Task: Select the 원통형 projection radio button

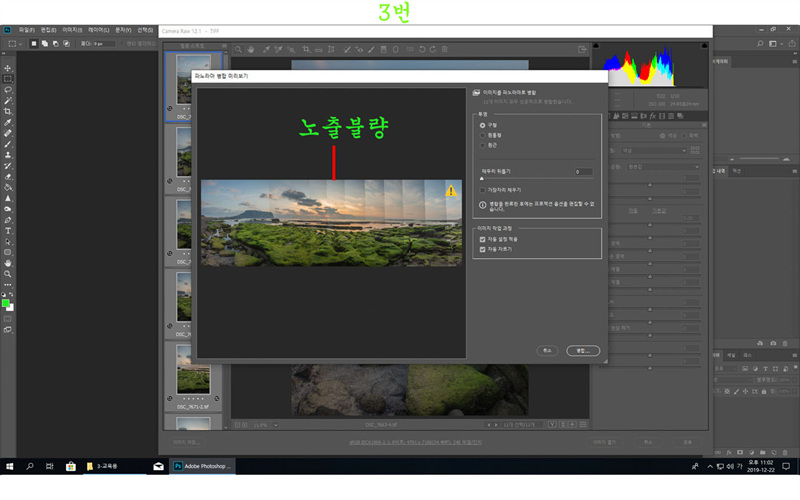Action: [482, 135]
